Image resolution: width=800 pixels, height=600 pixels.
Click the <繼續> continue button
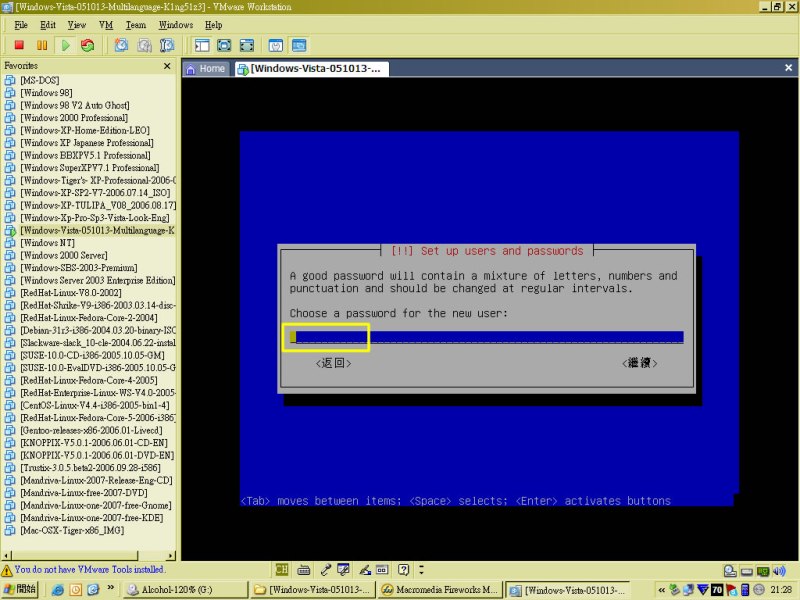(639, 363)
